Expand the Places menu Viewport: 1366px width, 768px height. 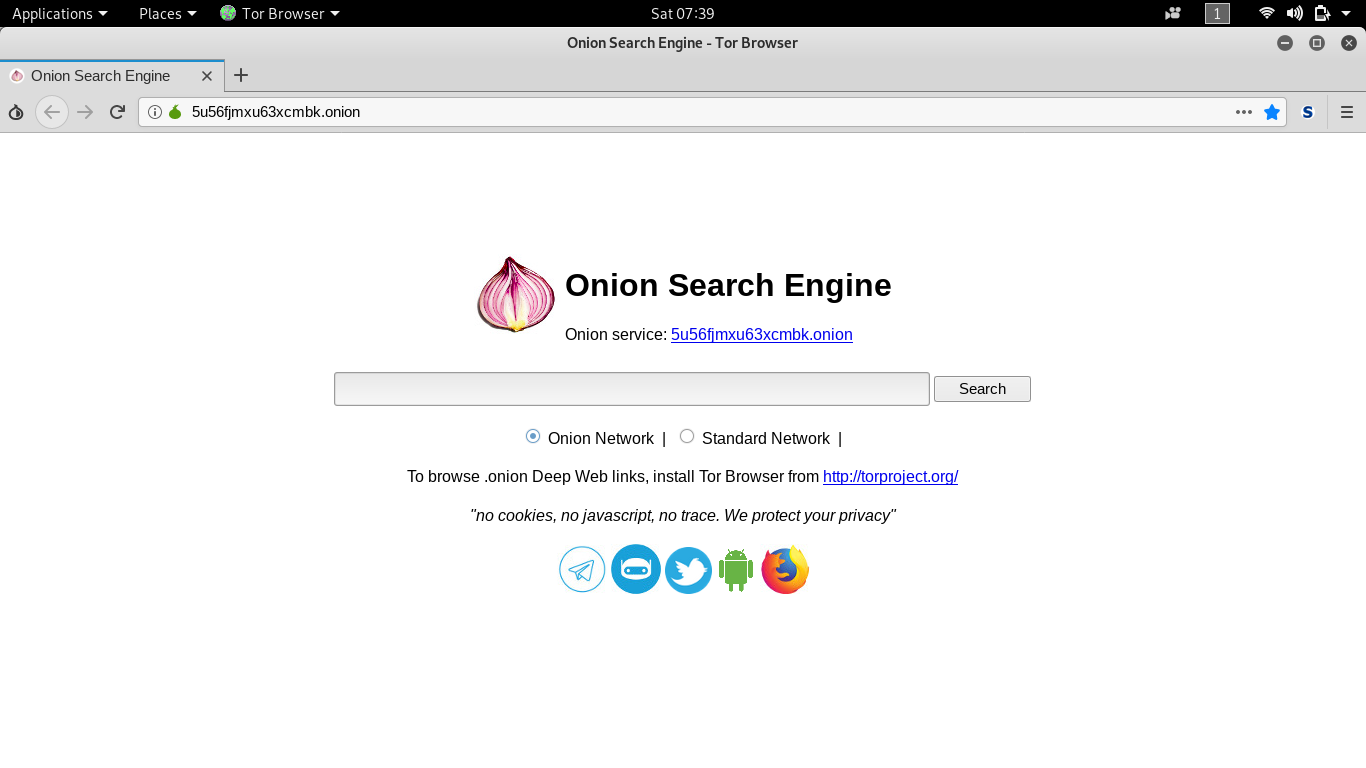coord(168,13)
